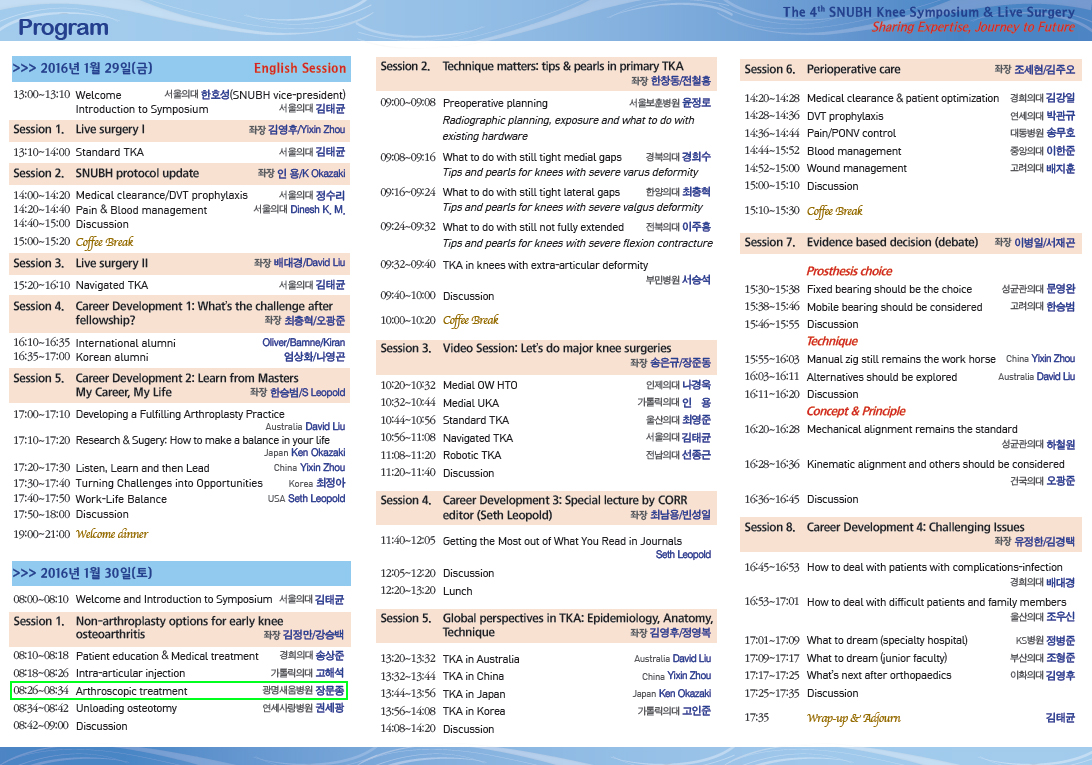Click Seth Leopold under Getting the Most

(683, 555)
